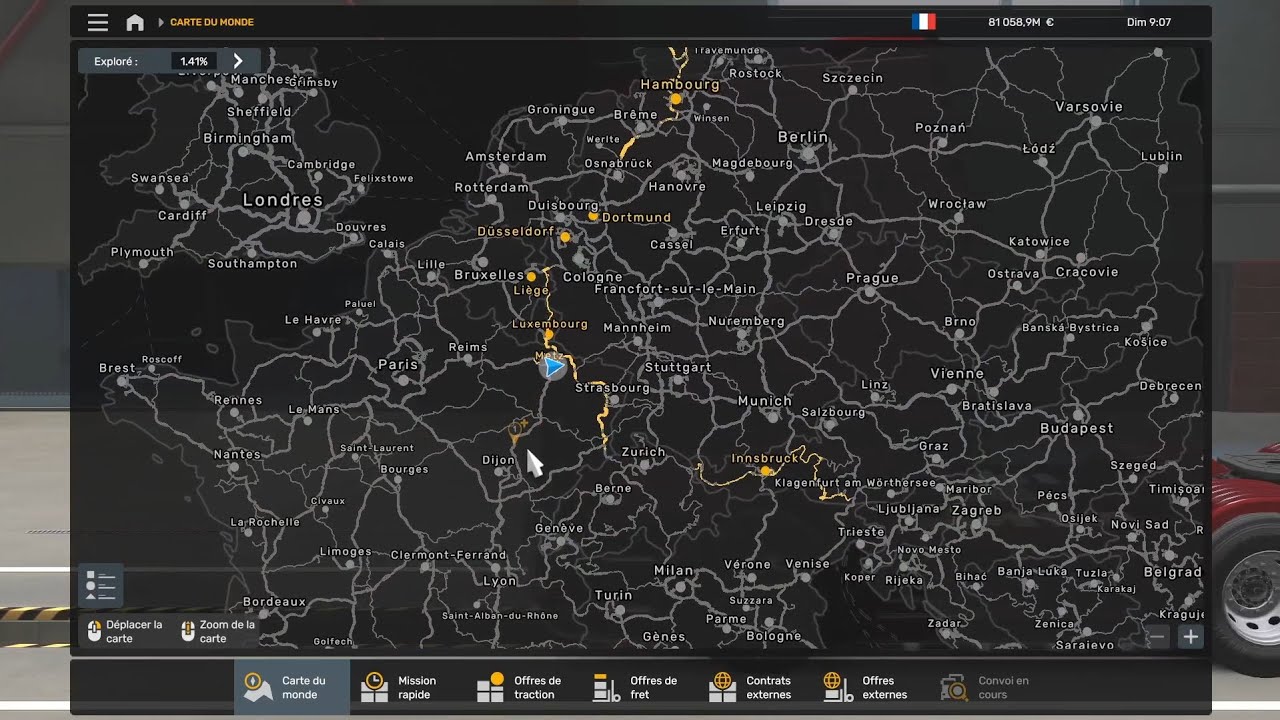Click the Stuttgart city label

pos(678,367)
